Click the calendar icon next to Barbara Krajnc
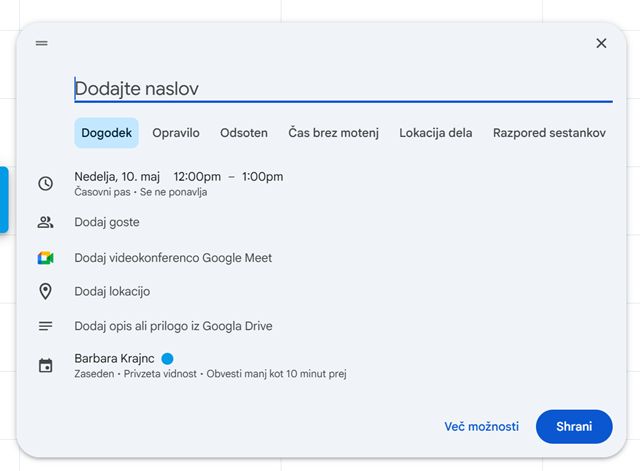The height and width of the screenshot is (471, 640). [x=45, y=366]
